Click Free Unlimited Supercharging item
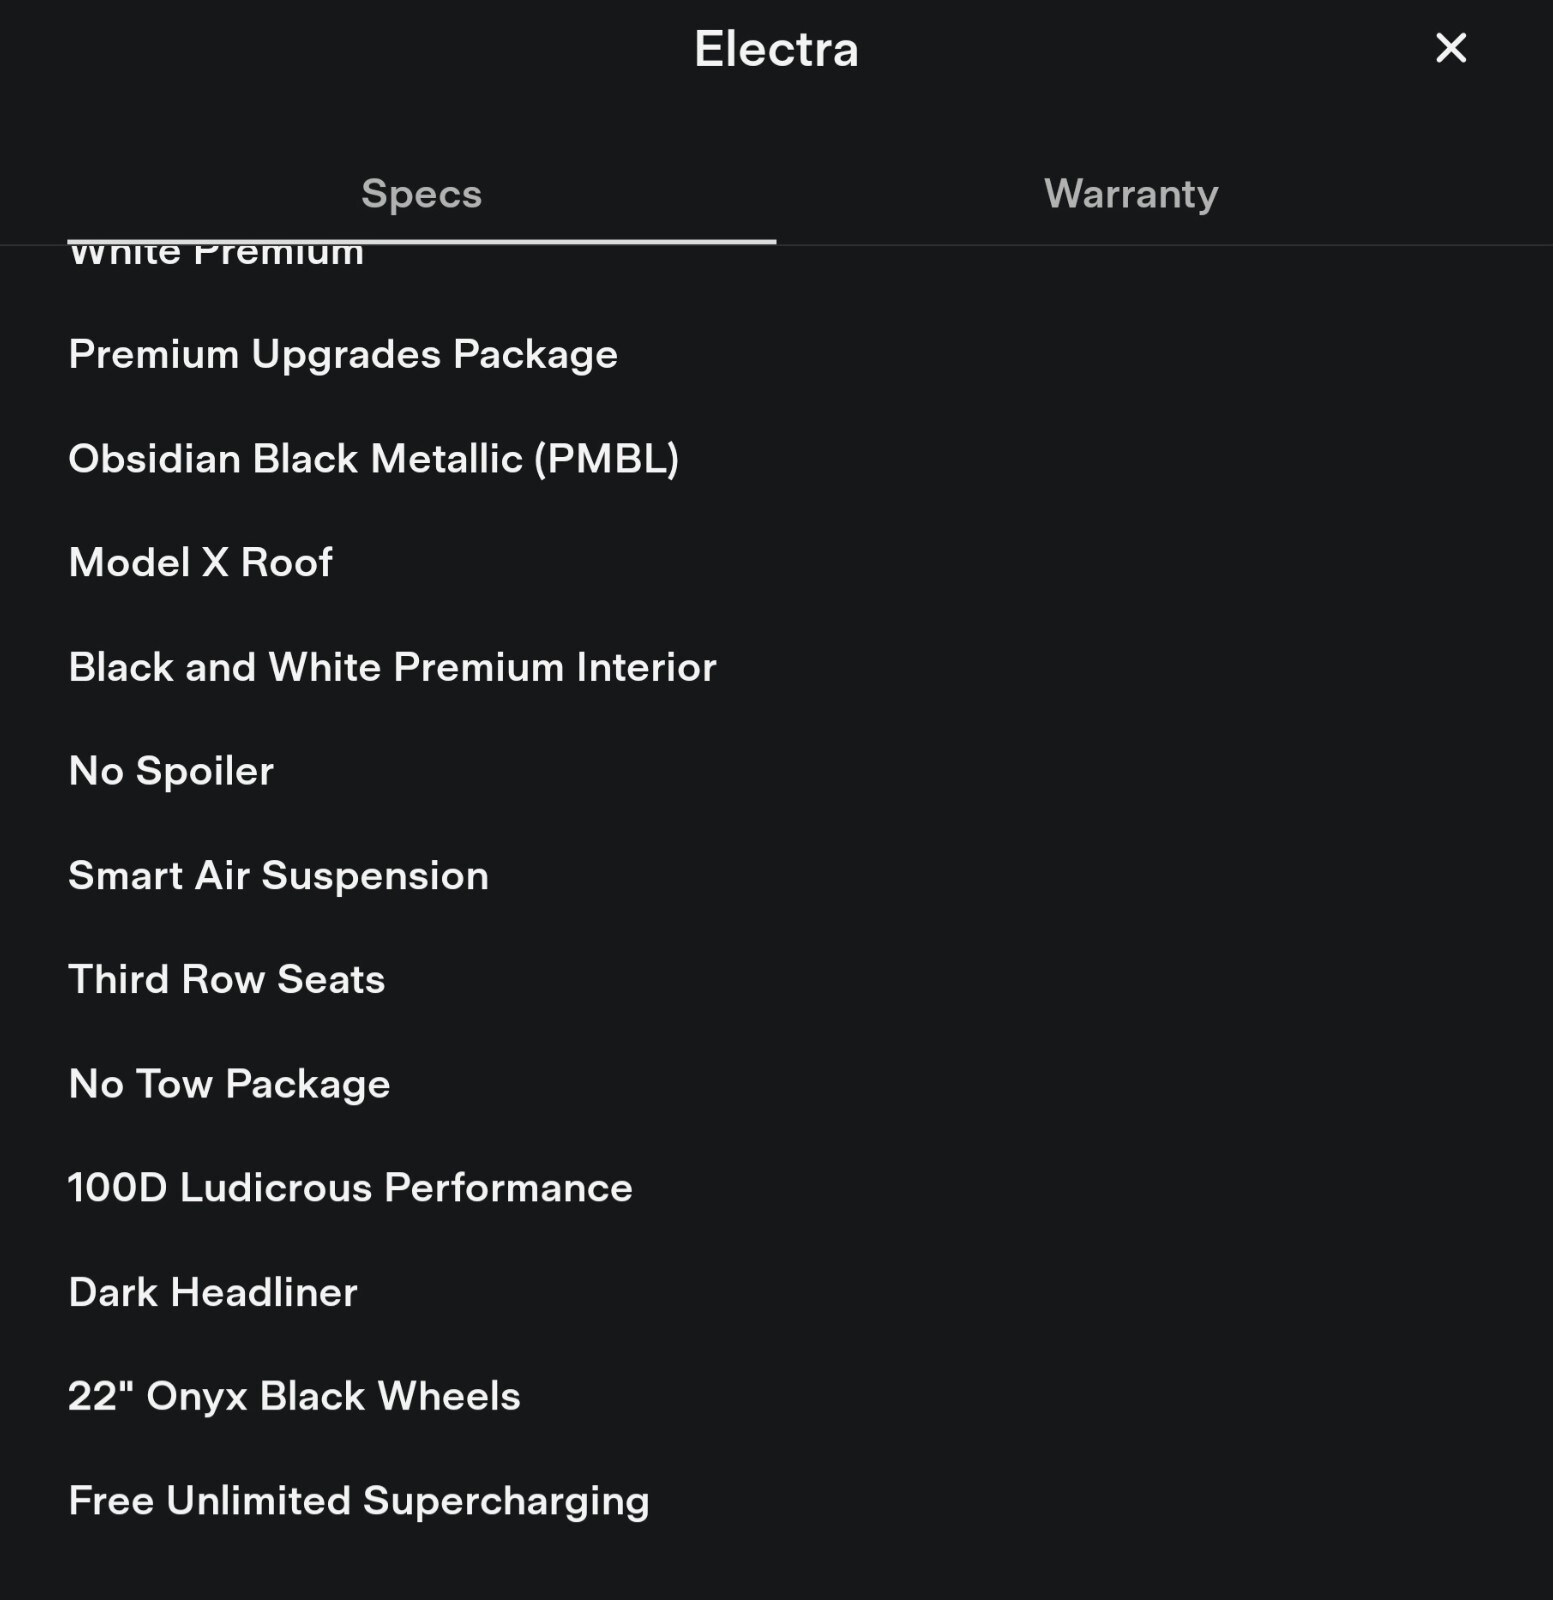The image size is (1553, 1600). [358, 1500]
